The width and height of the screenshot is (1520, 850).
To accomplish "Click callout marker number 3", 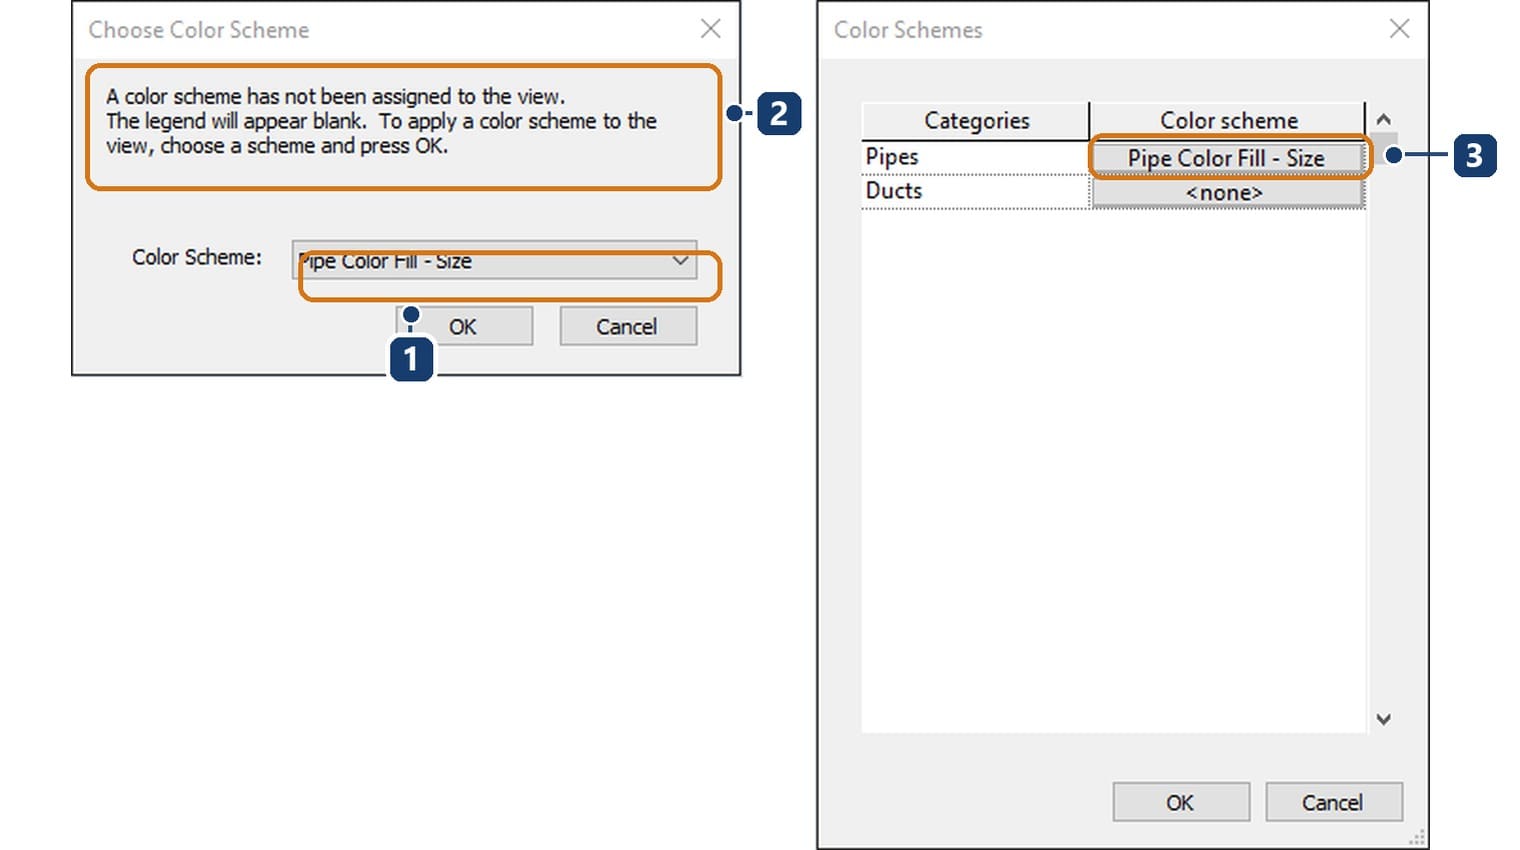I will click(1474, 155).
